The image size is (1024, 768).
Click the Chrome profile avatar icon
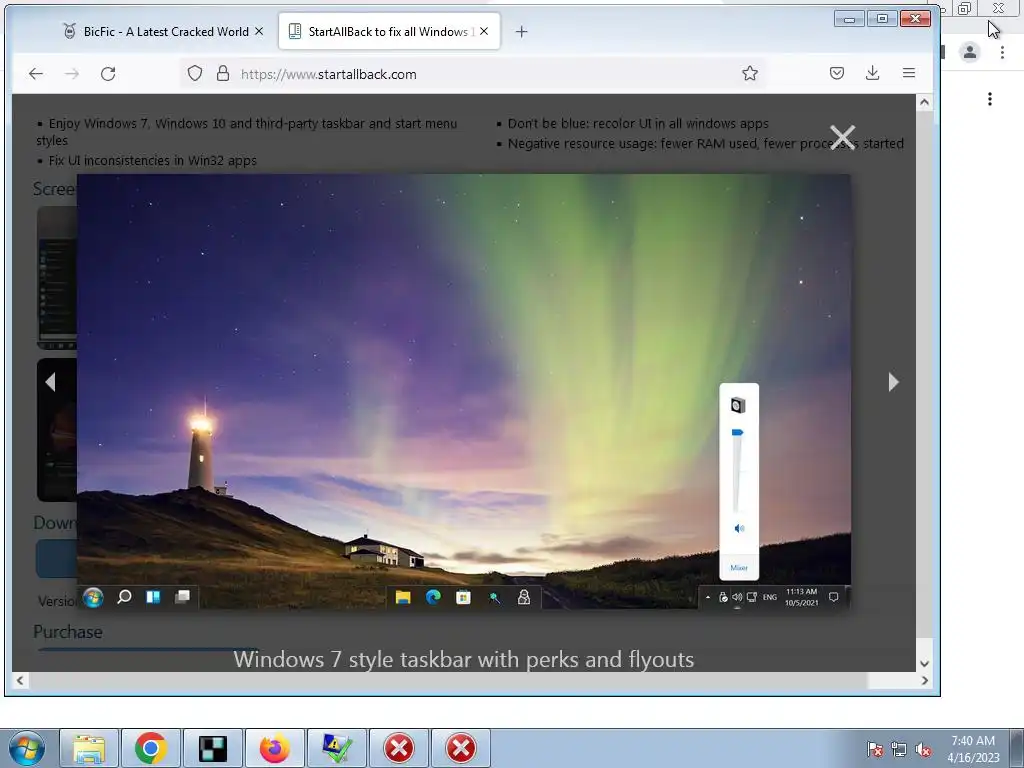tap(970, 52)
